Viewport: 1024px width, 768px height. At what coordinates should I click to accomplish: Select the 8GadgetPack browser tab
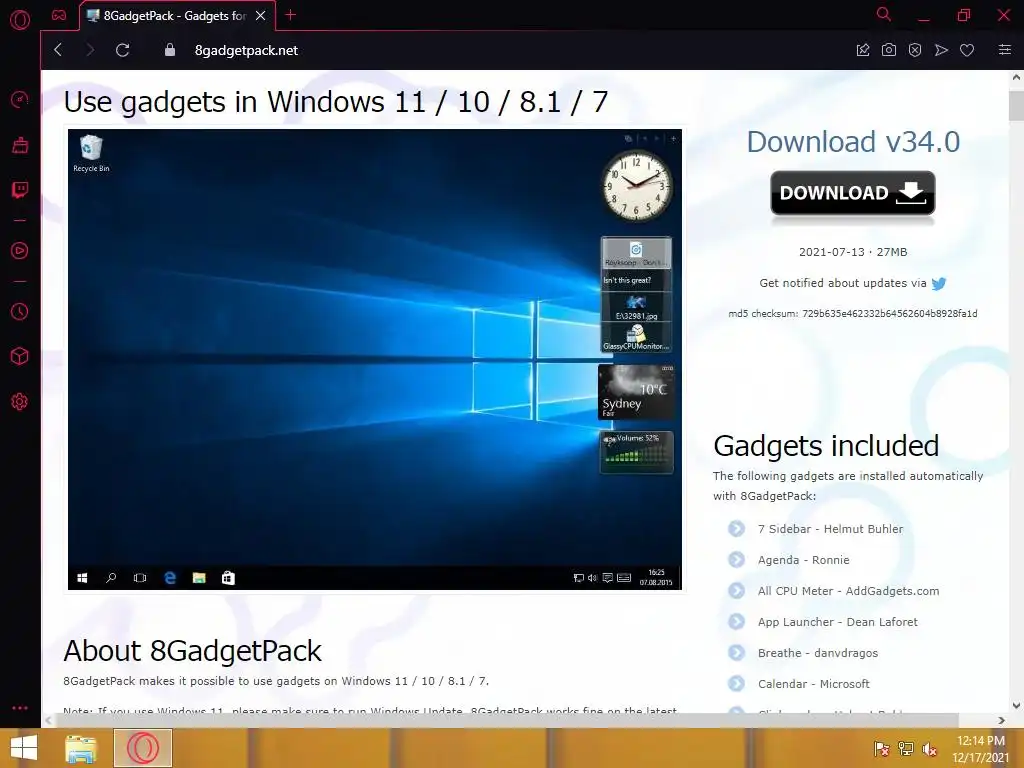click(178, 16)
